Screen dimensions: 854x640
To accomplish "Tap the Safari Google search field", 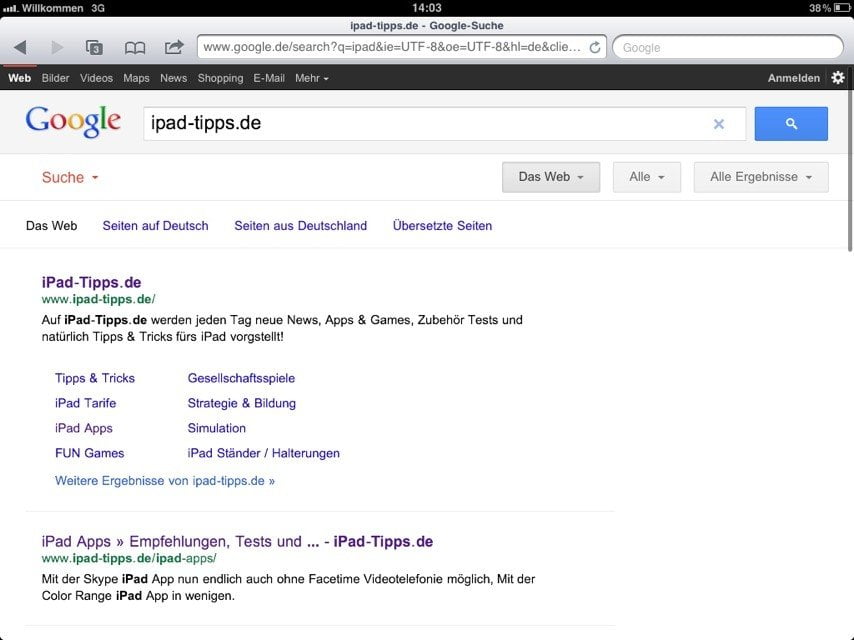I will click(x=728, y=47).
